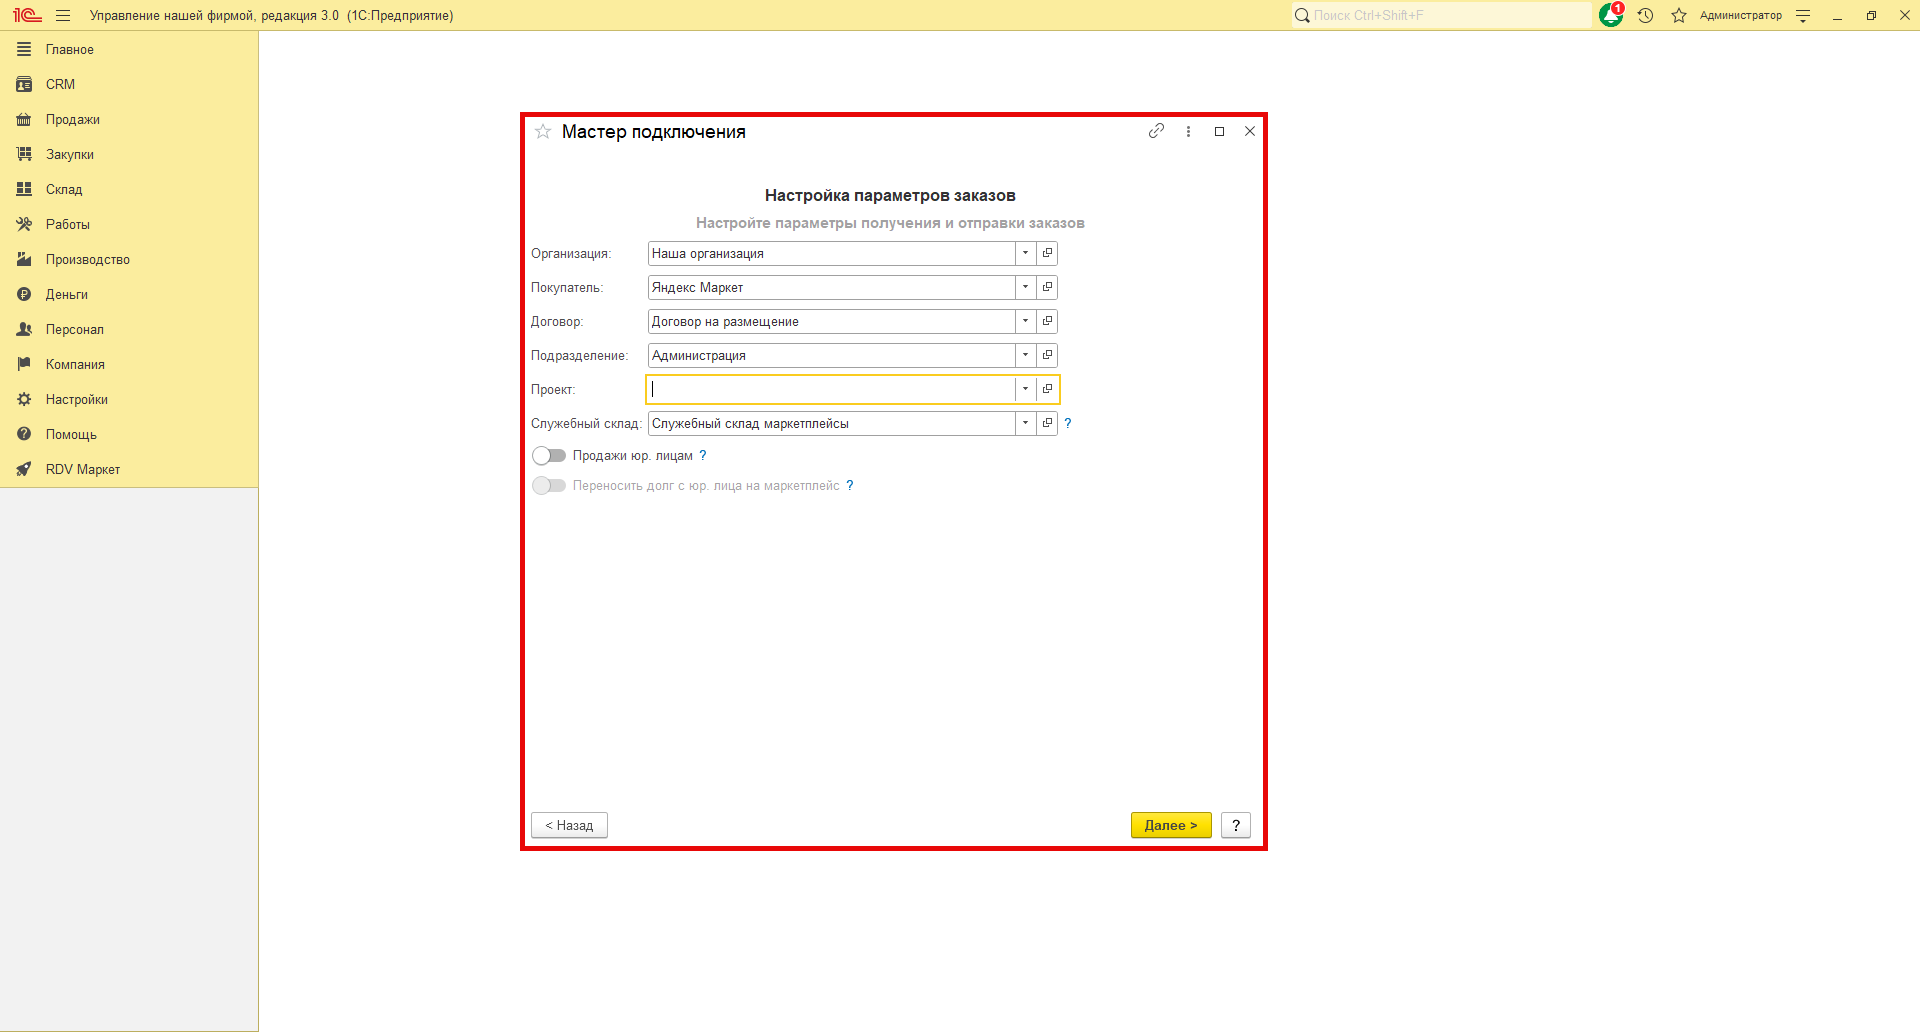Viewport: 1920px width, 1032px height.
Task: Expand the Договор dropdown list
Action: [1025, 321]
